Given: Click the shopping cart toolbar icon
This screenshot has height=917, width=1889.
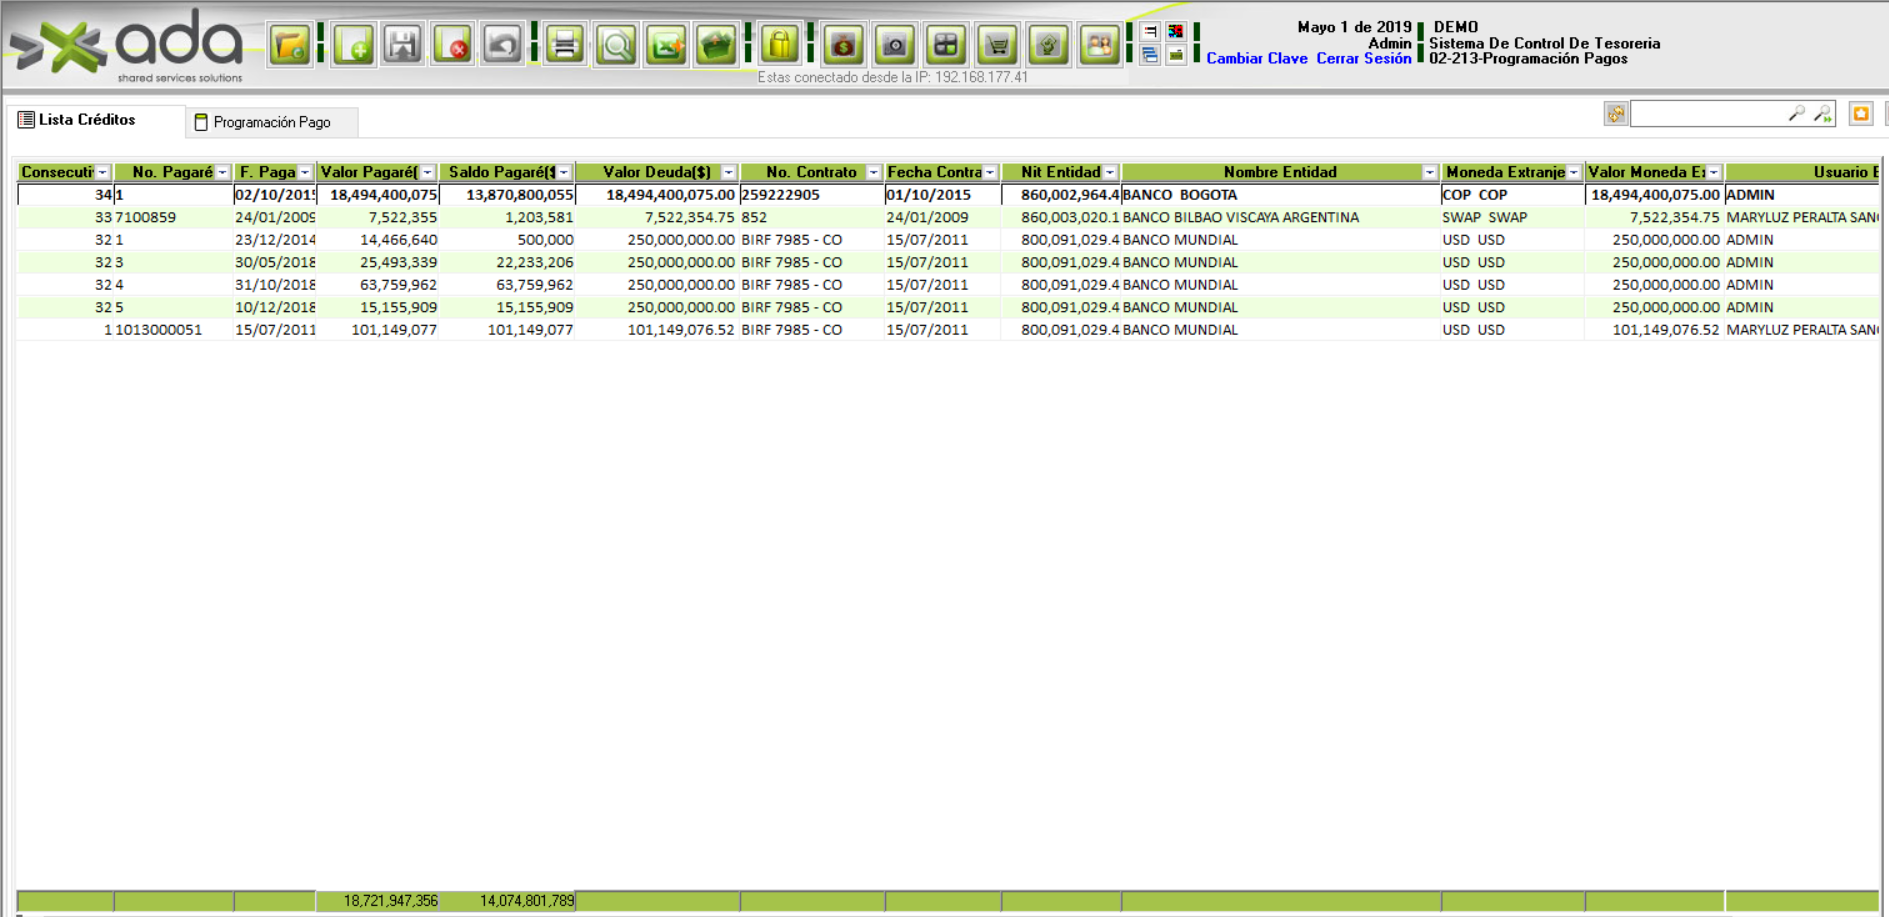Looking at the screenshot, I should coord(997,45).
